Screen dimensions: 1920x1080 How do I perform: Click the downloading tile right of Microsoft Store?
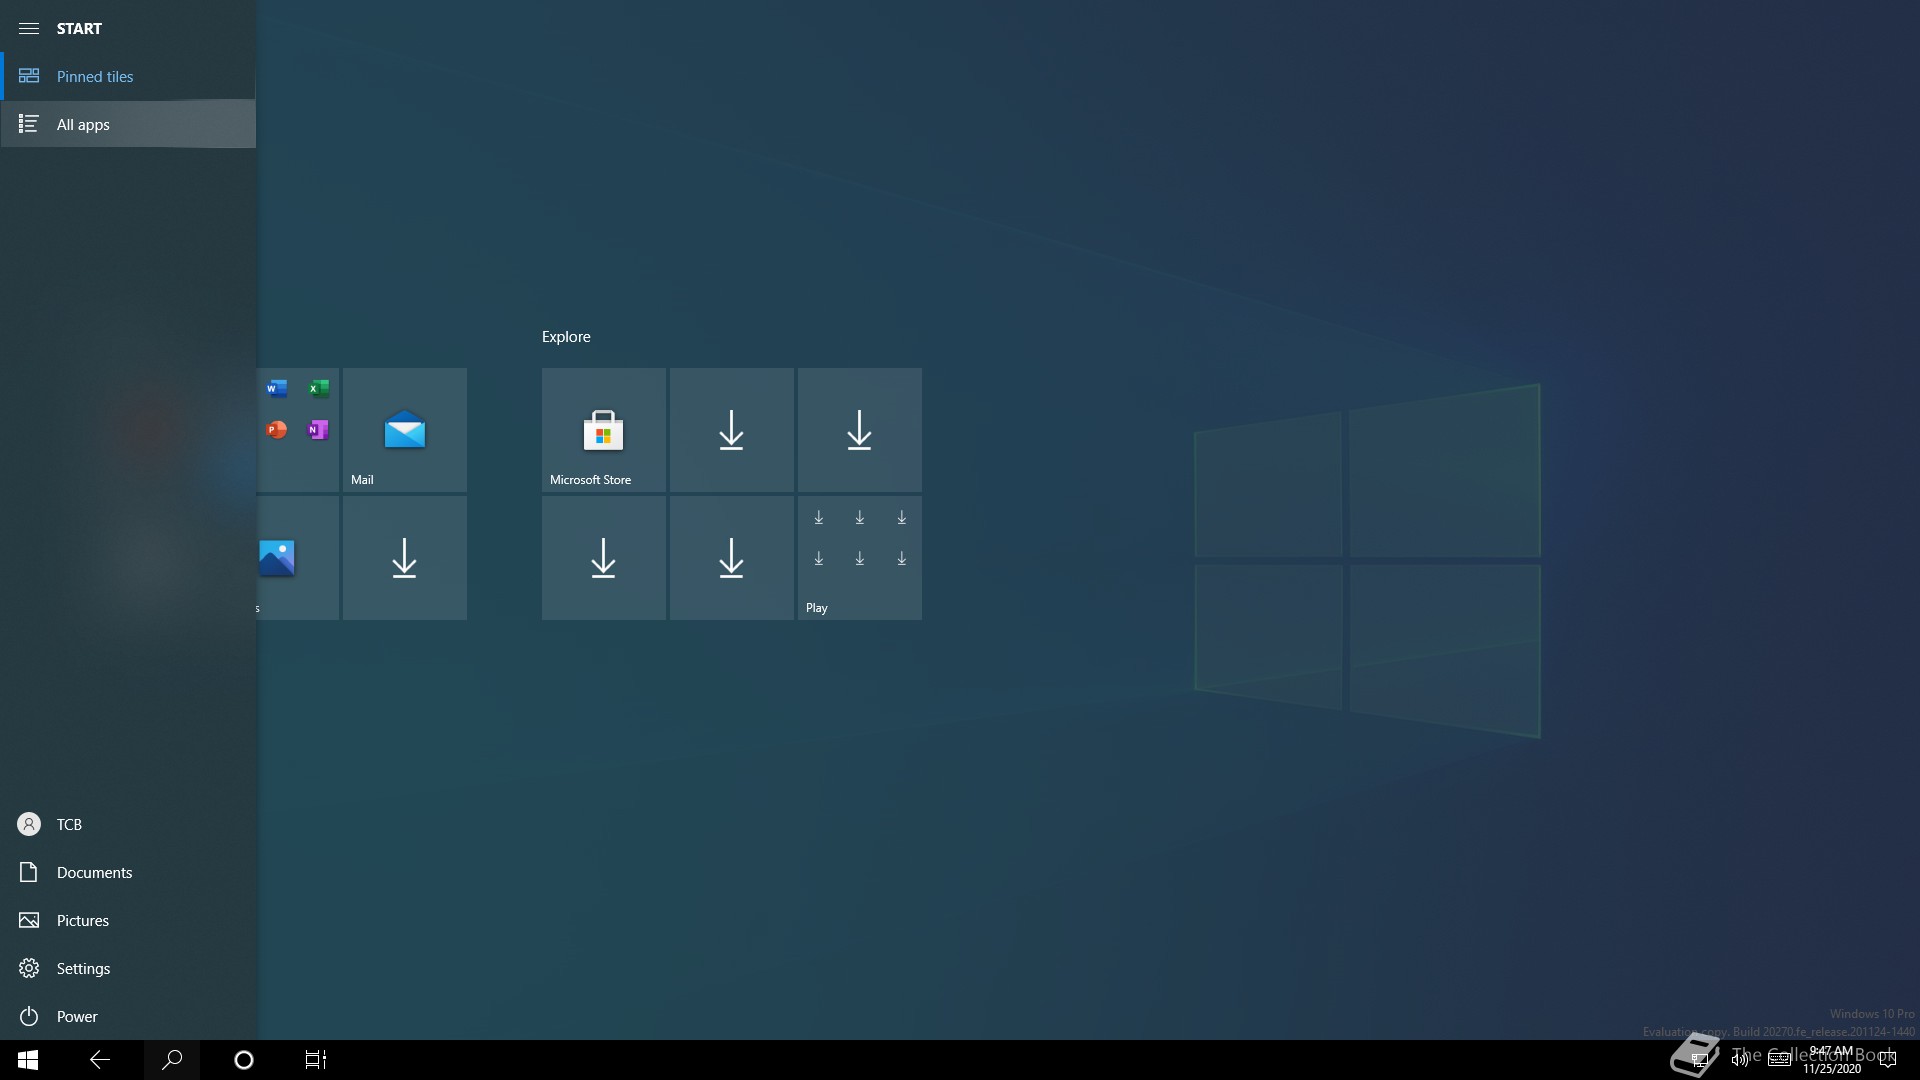(x=731, y=430)
